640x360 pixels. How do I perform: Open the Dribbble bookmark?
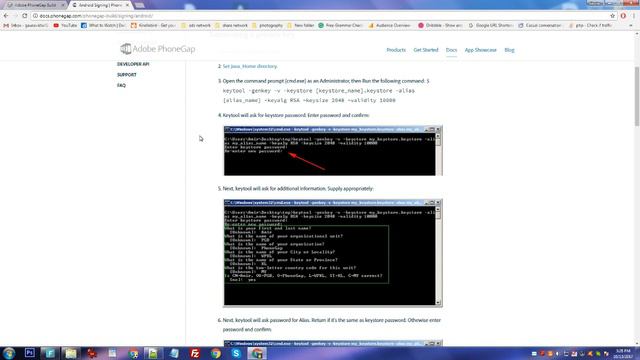[440, 25]
